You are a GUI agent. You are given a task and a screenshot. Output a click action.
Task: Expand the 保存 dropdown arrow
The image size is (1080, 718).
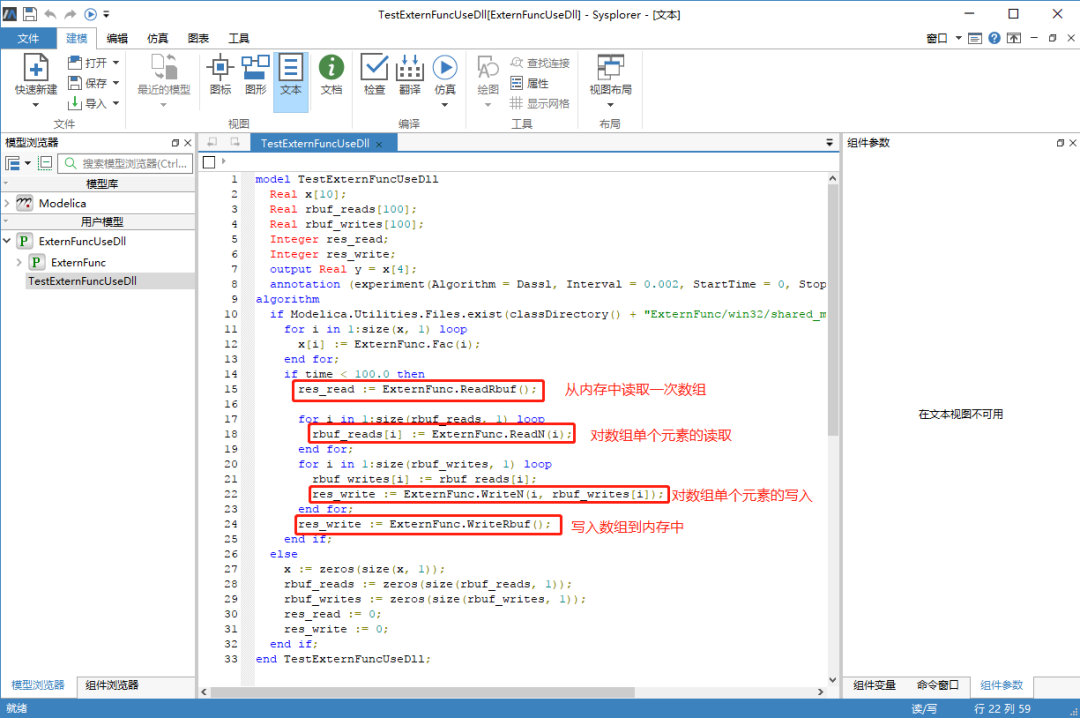(x=116, y=83)
